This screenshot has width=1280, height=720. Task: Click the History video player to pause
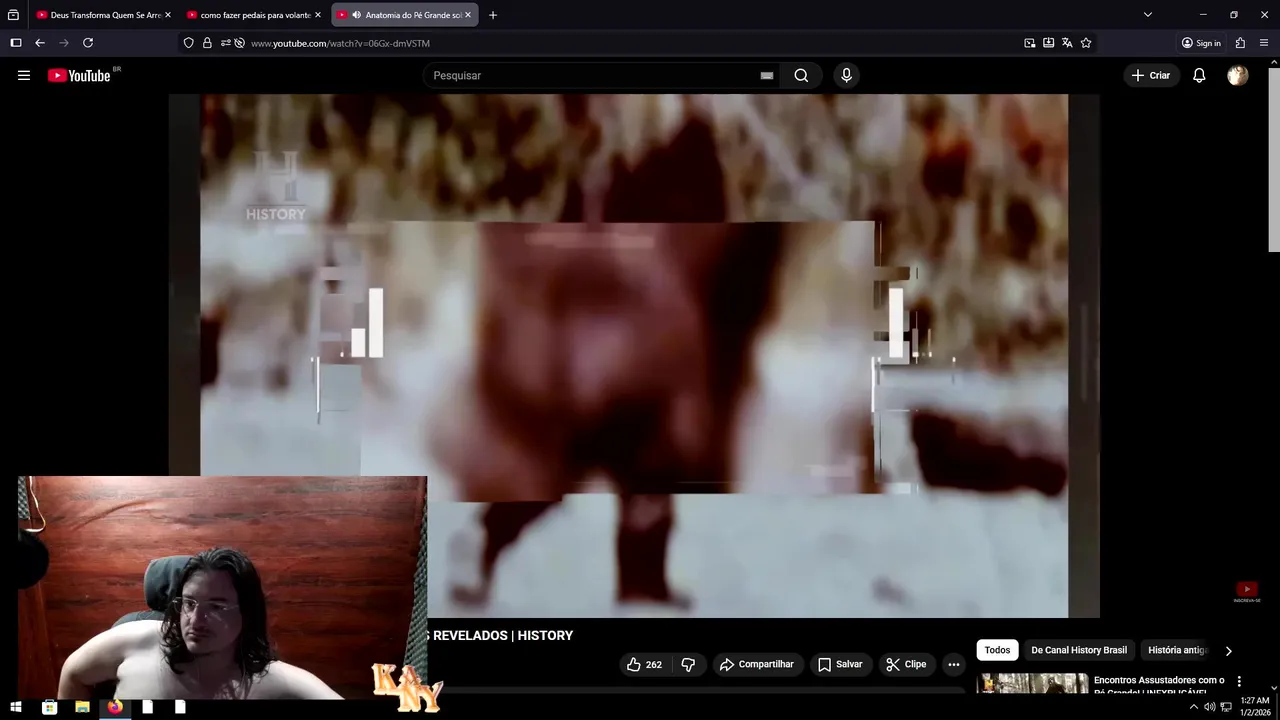pos(634,356)
